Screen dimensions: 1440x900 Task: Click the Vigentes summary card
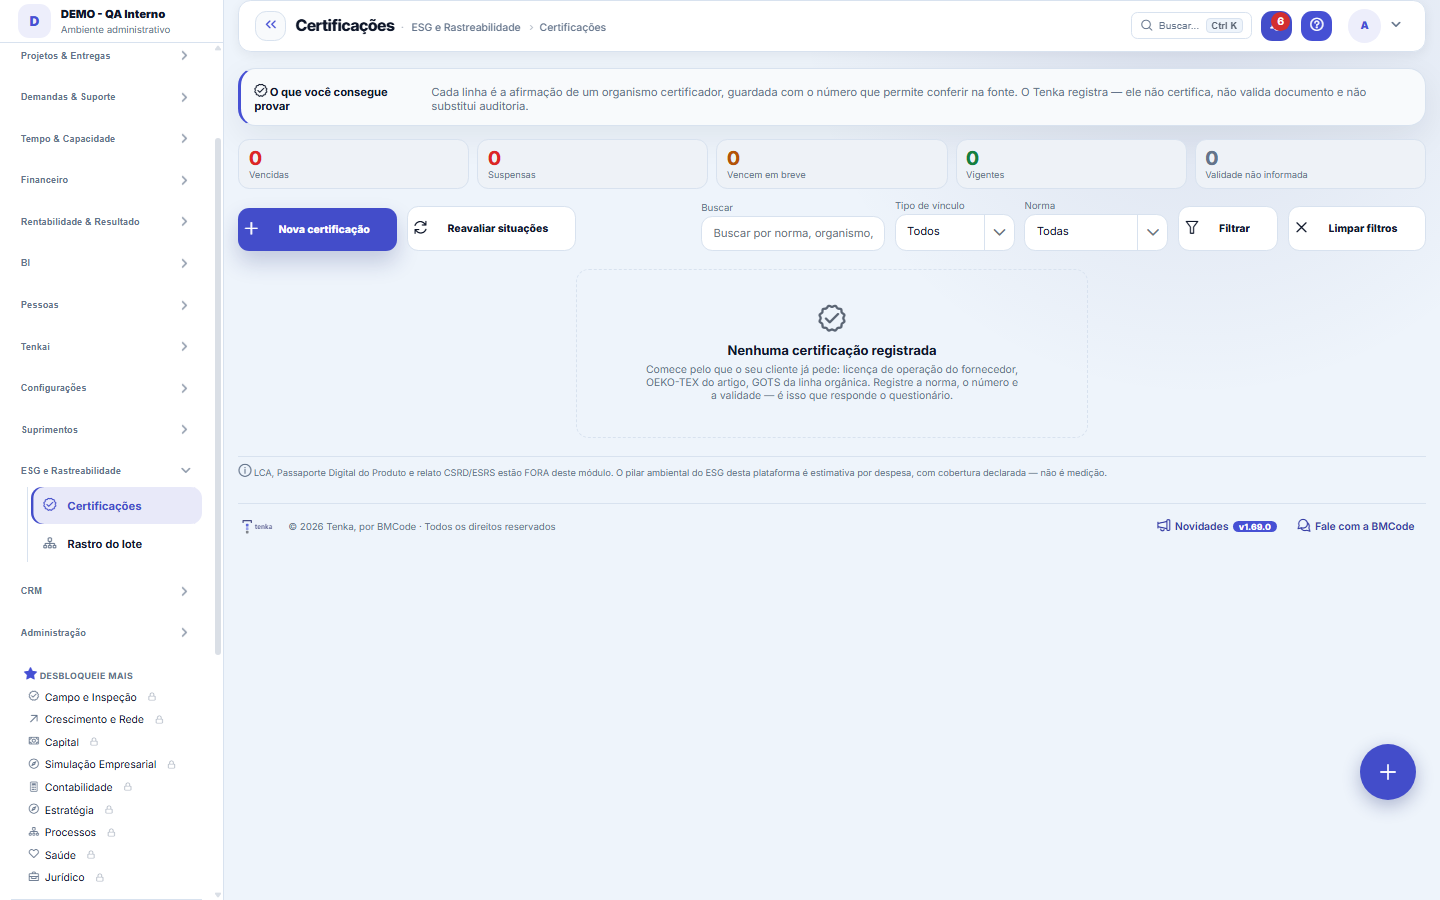[x=1071, y=164]
